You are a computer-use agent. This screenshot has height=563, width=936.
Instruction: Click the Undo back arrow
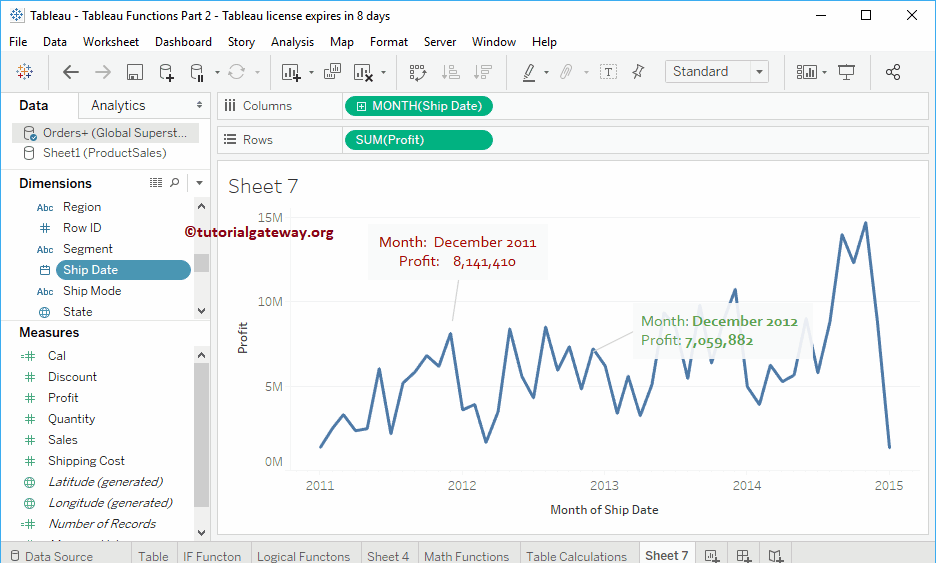[70, 72]
